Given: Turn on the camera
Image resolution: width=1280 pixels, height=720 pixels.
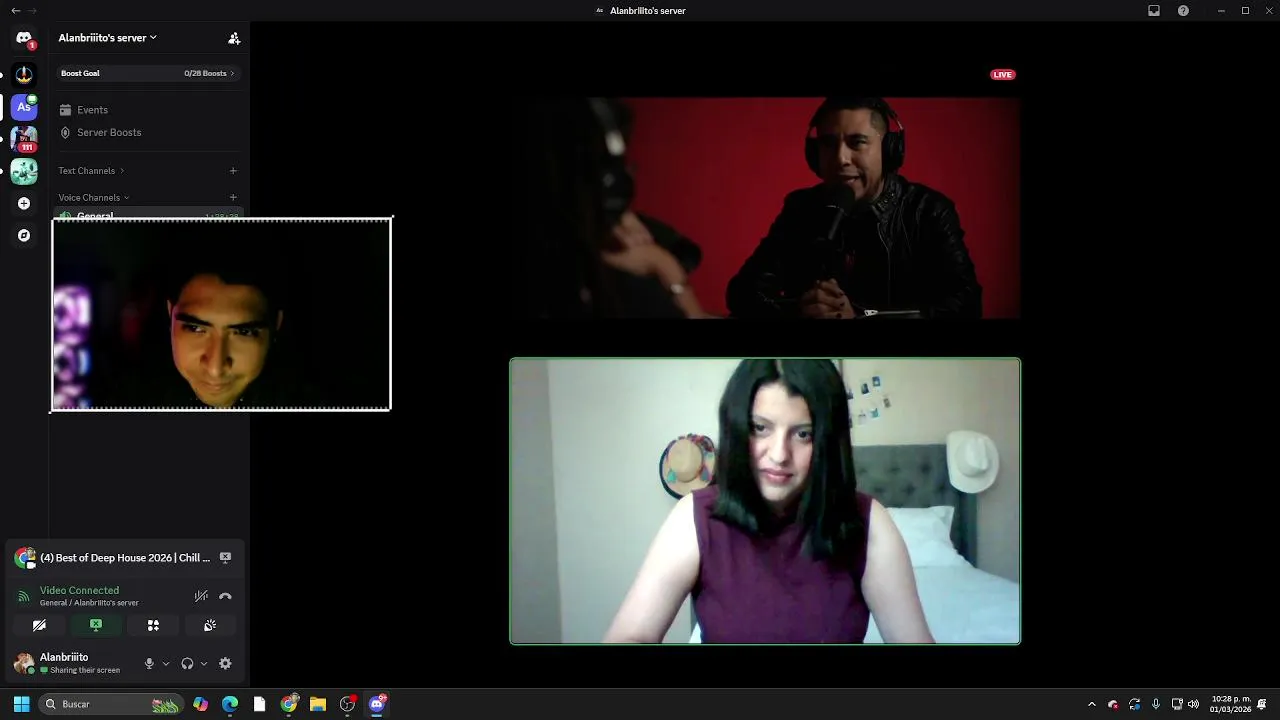Looking at the screenshot, I should pos(39,625).
